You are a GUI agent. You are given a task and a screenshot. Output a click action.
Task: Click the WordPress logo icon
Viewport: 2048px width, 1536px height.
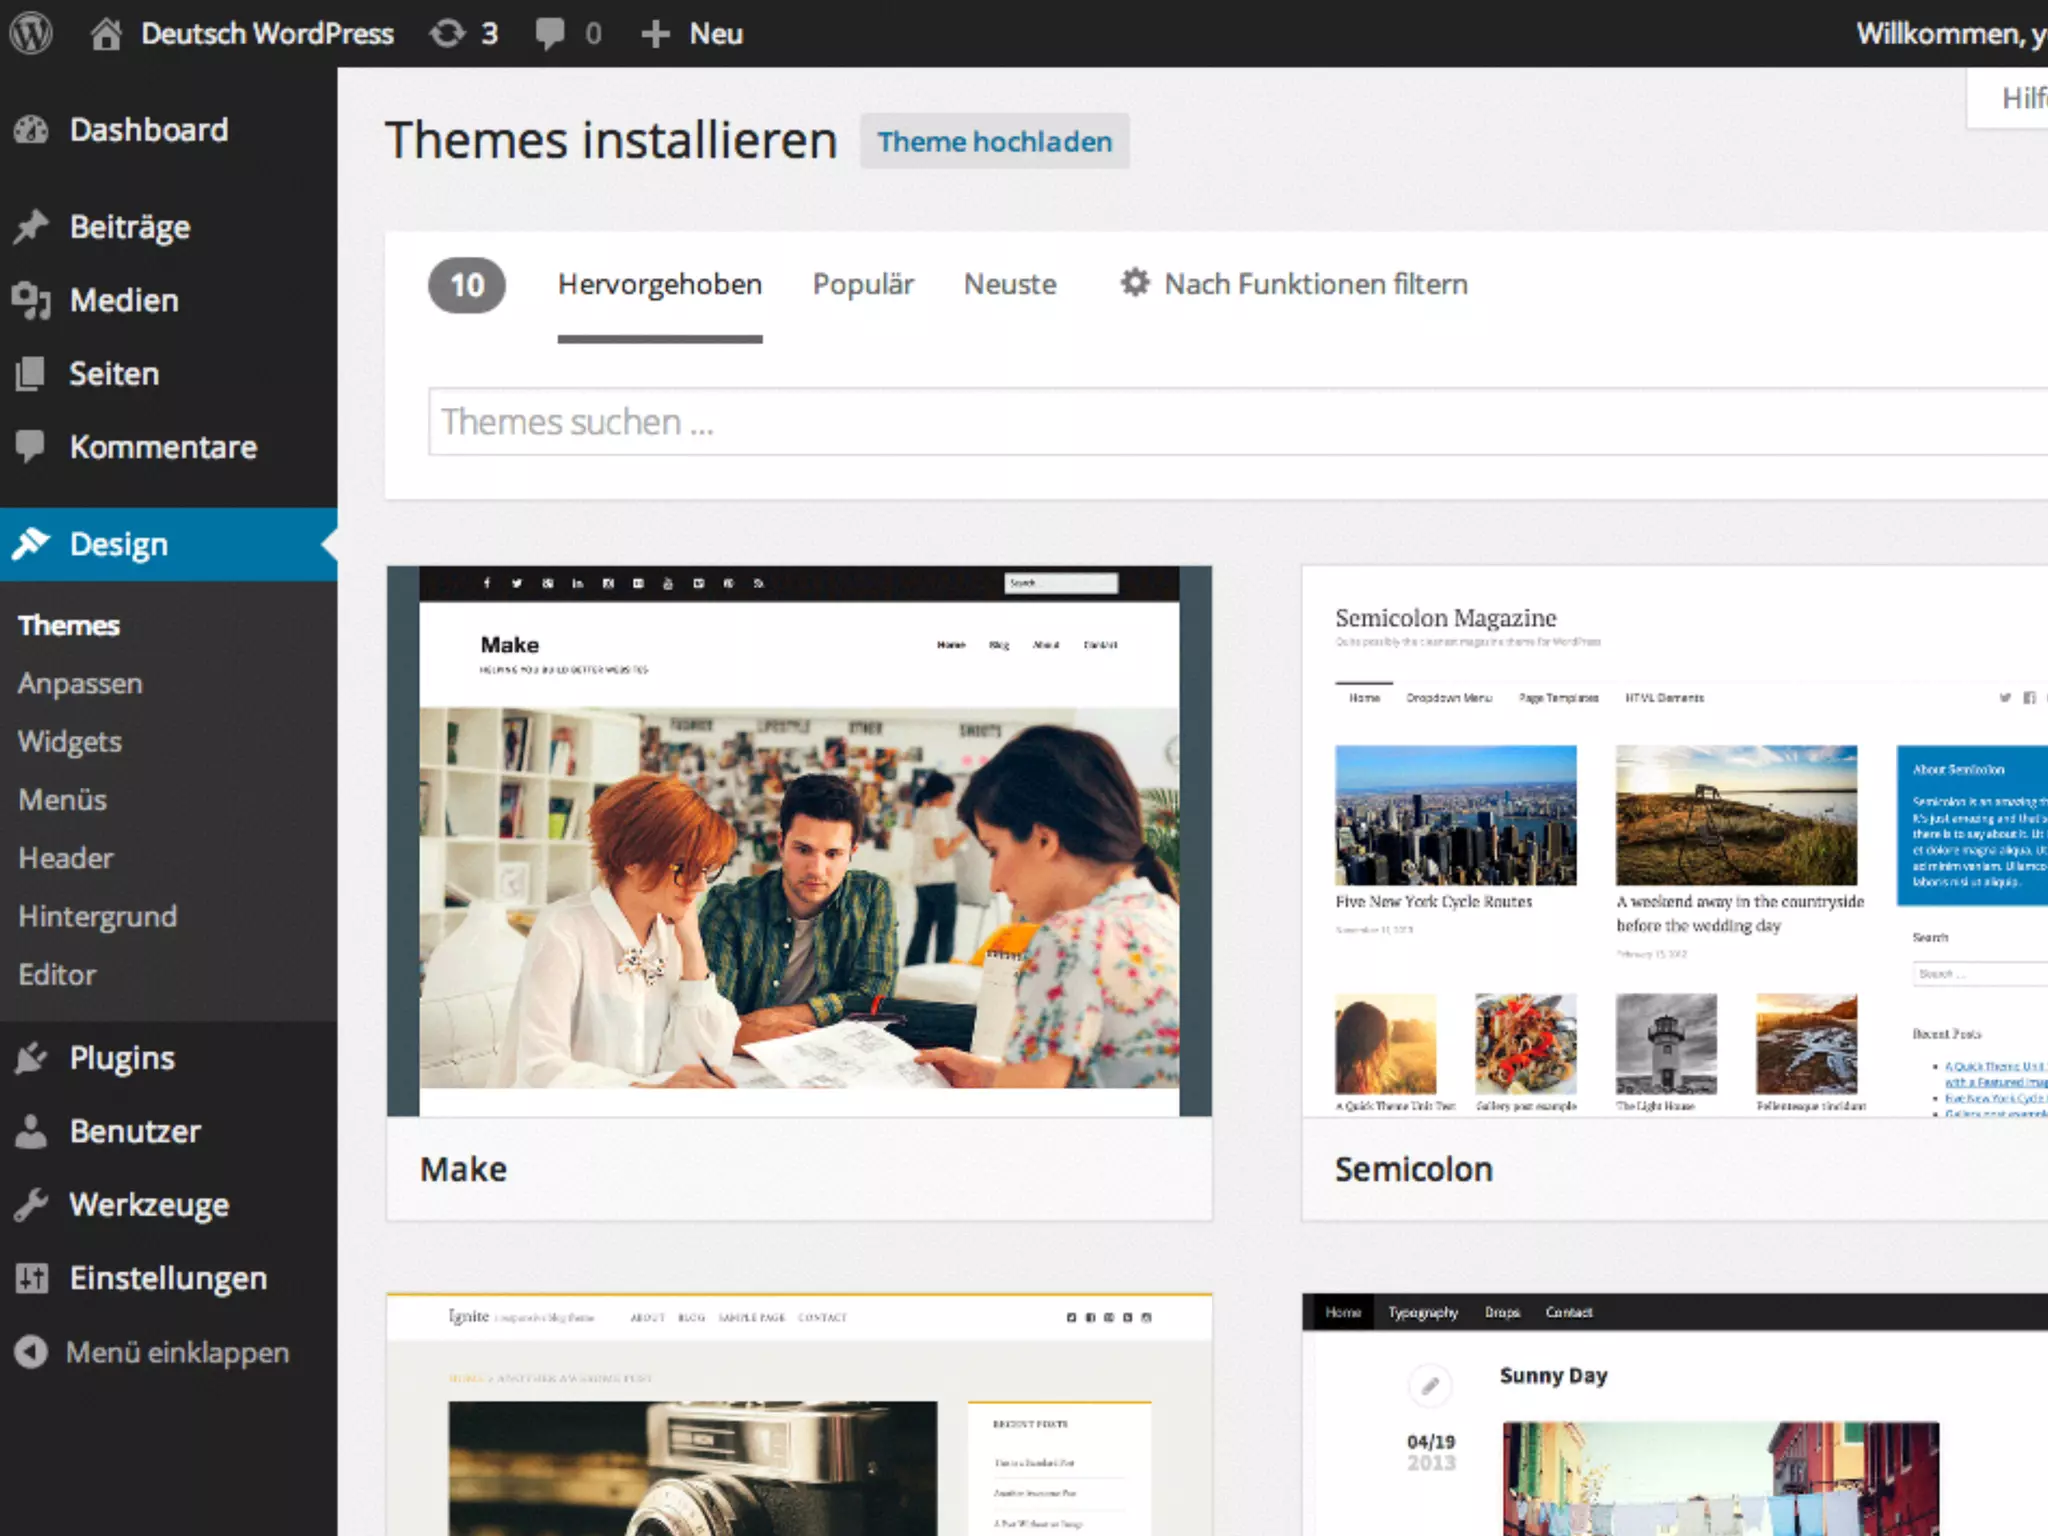coord(31,33)
